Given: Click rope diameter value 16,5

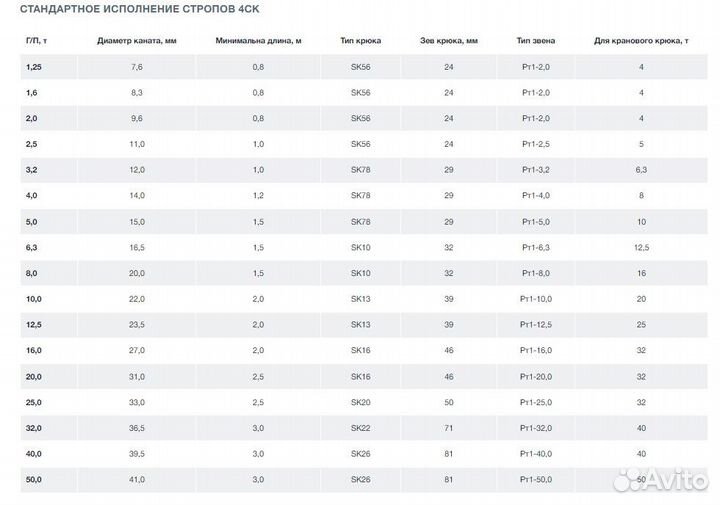Looking at the screenshot, I should (x=137, y=247).
